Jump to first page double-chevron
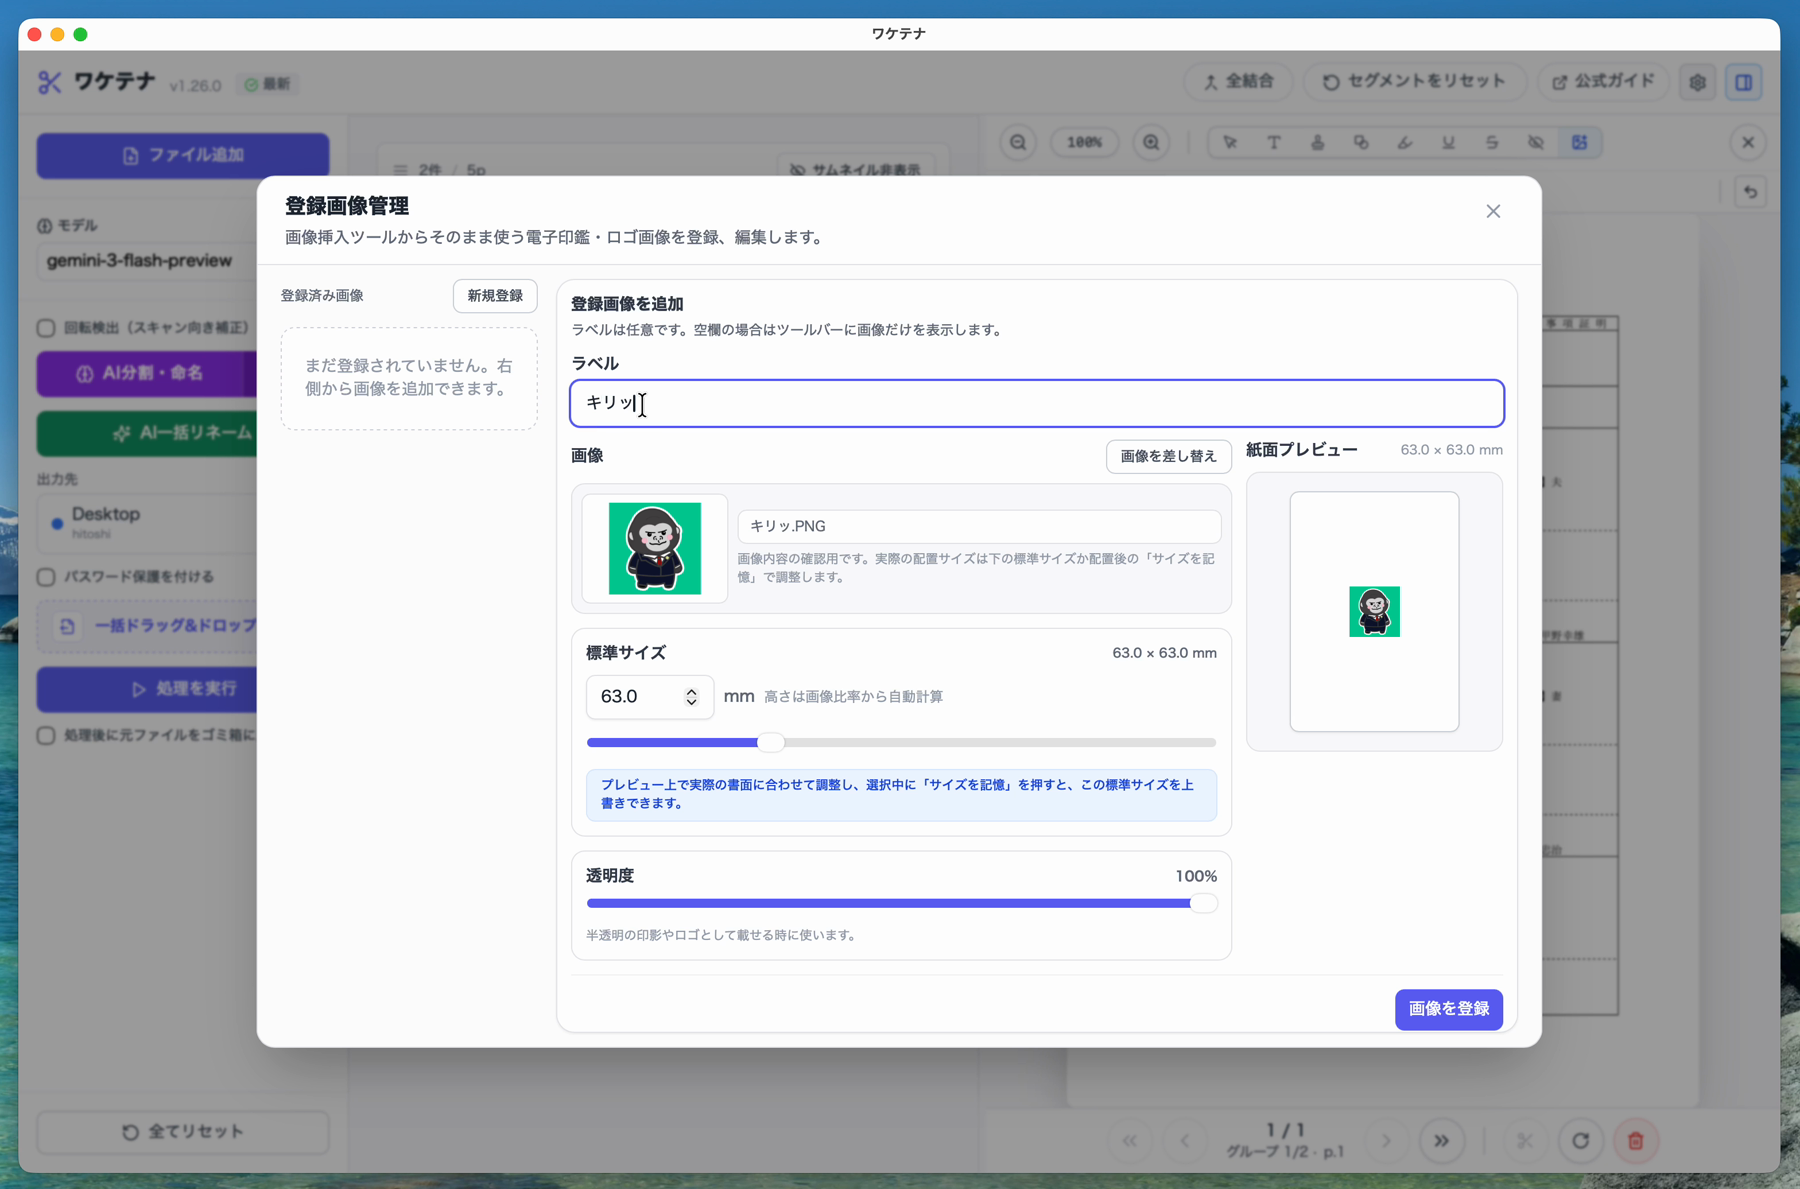 click(1130, 1141)
